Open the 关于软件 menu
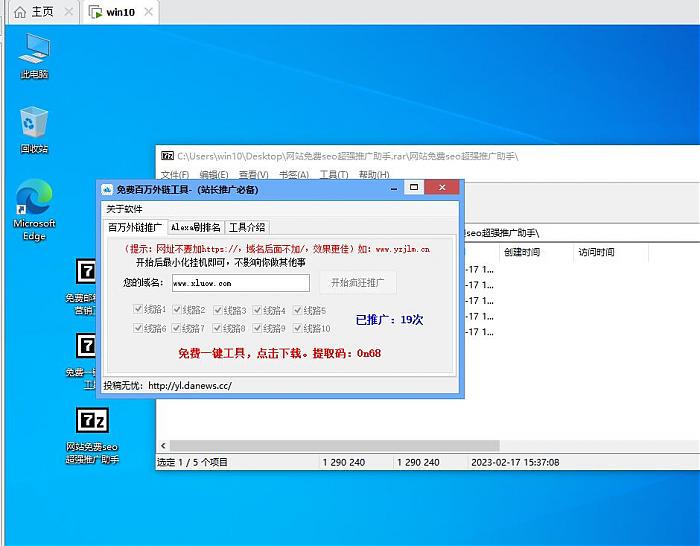Screen dimensions: 700x546 (x=125, y=209)
